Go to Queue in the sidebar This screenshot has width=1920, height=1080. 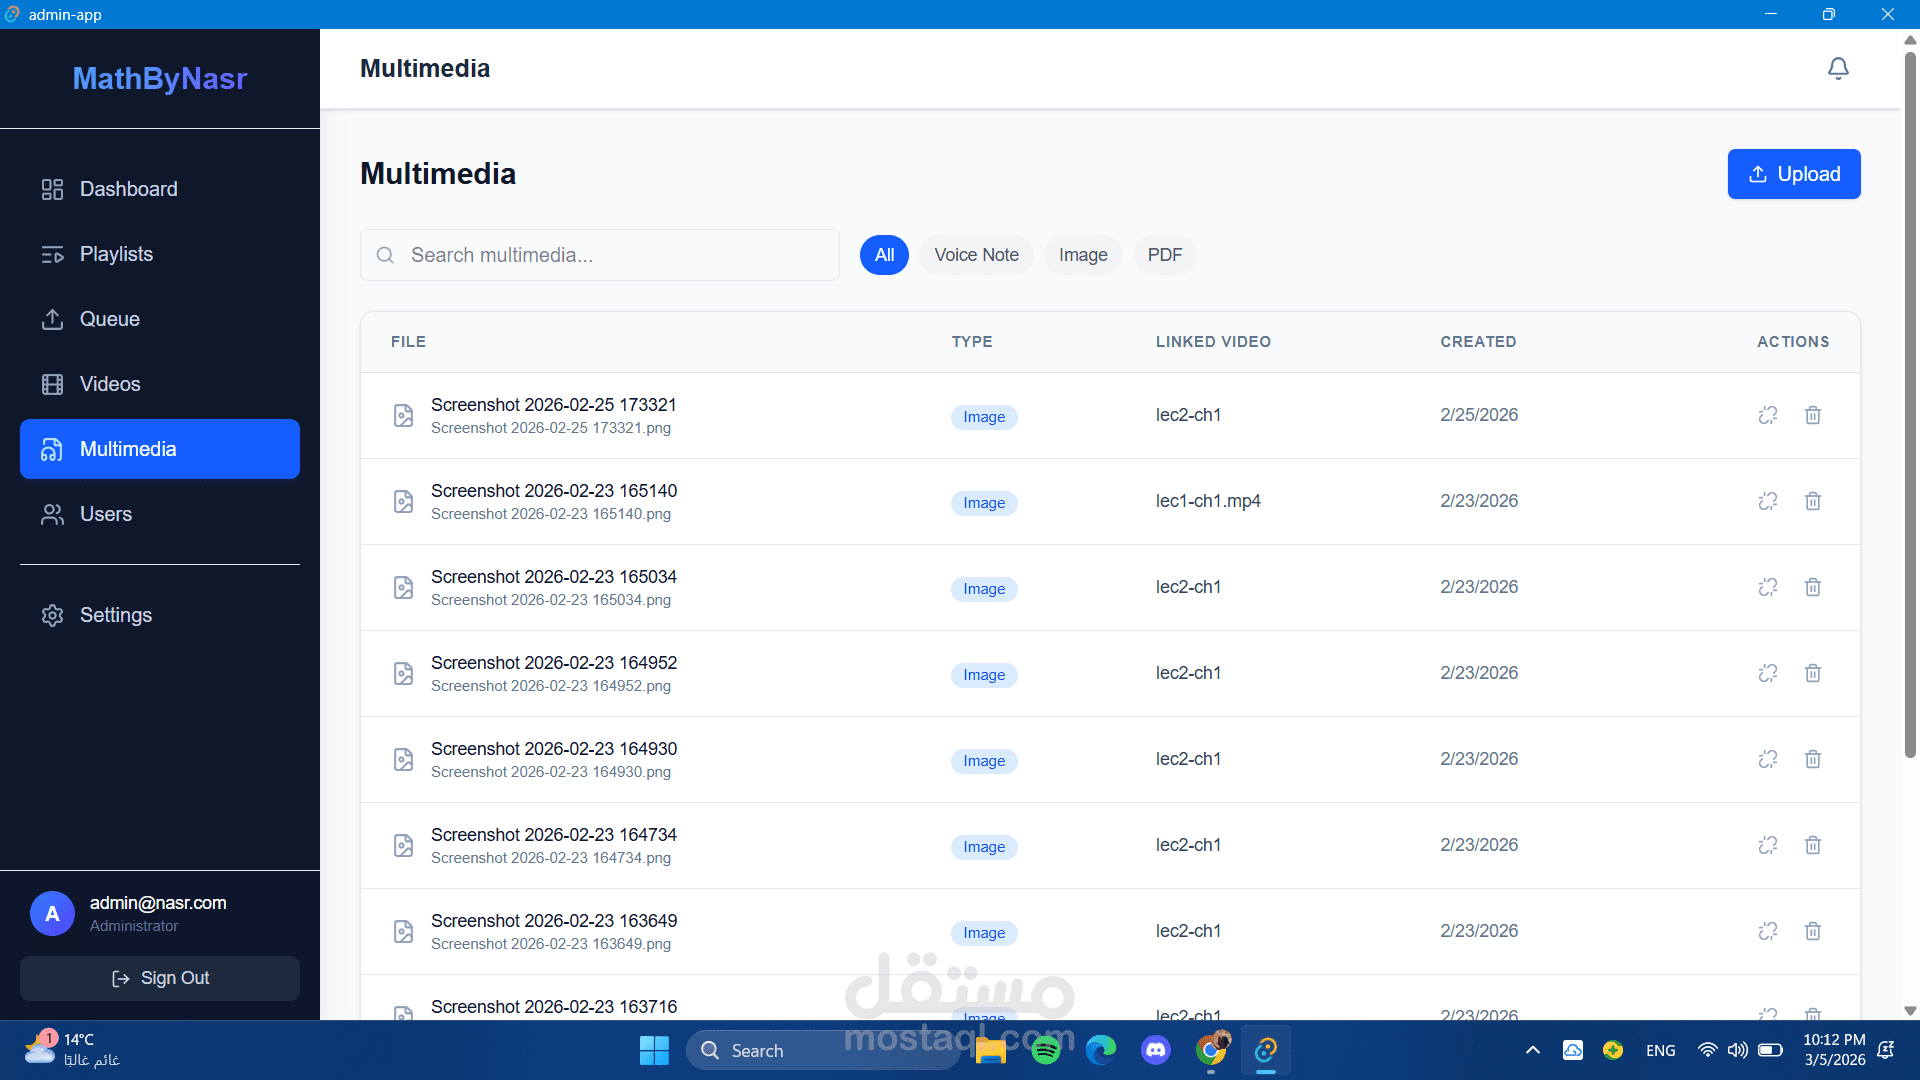109,319
